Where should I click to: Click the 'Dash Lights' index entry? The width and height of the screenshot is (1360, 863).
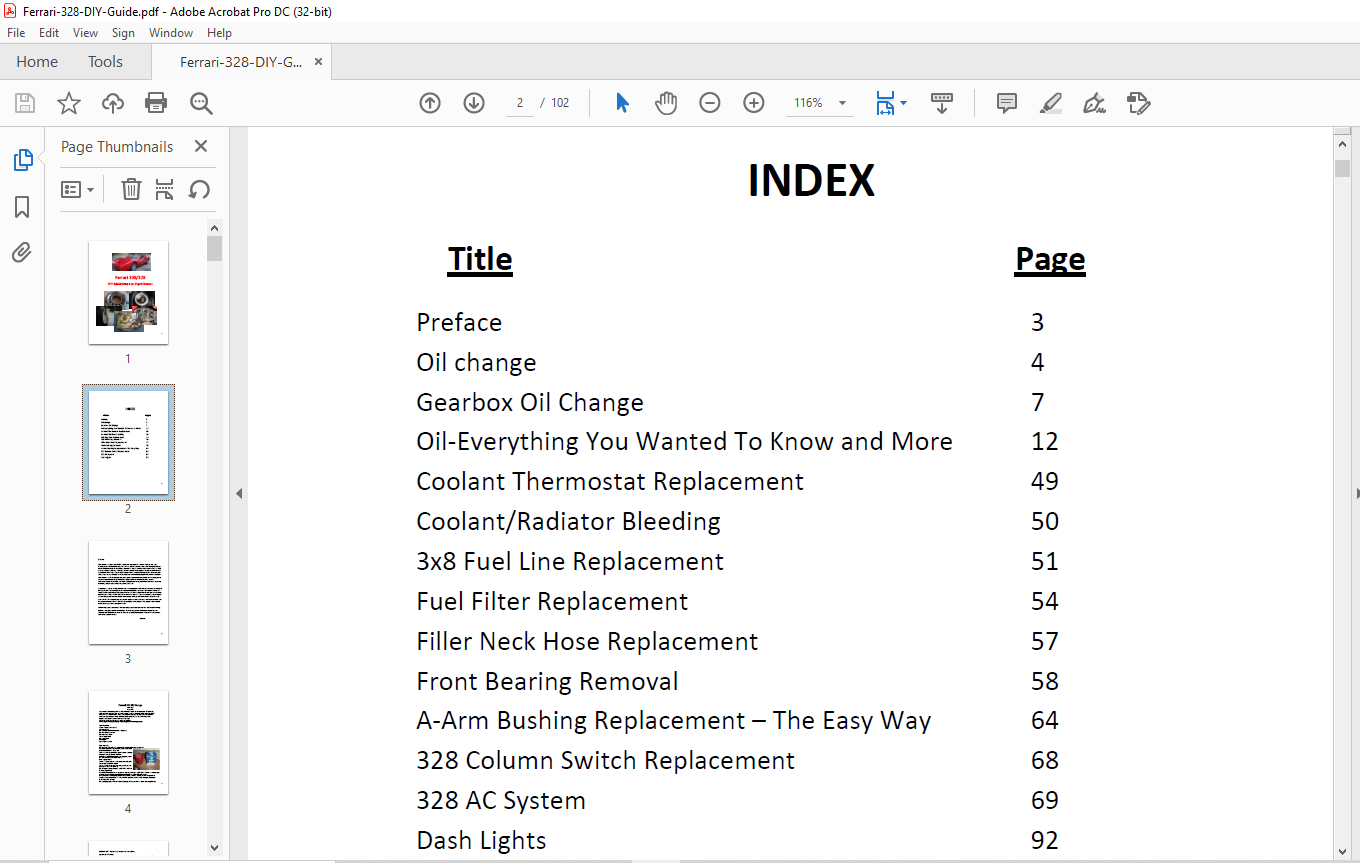[x=481, y=840]
